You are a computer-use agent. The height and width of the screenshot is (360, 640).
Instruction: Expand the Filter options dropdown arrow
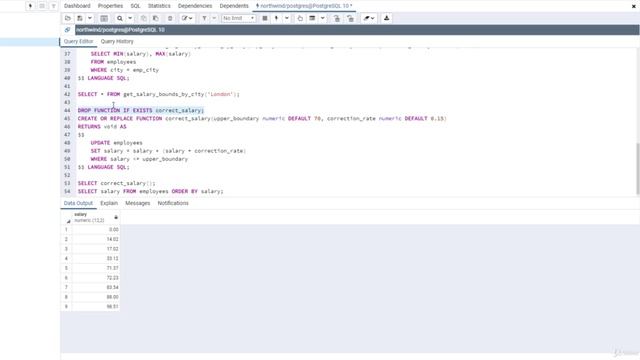(x=214, y=18)
